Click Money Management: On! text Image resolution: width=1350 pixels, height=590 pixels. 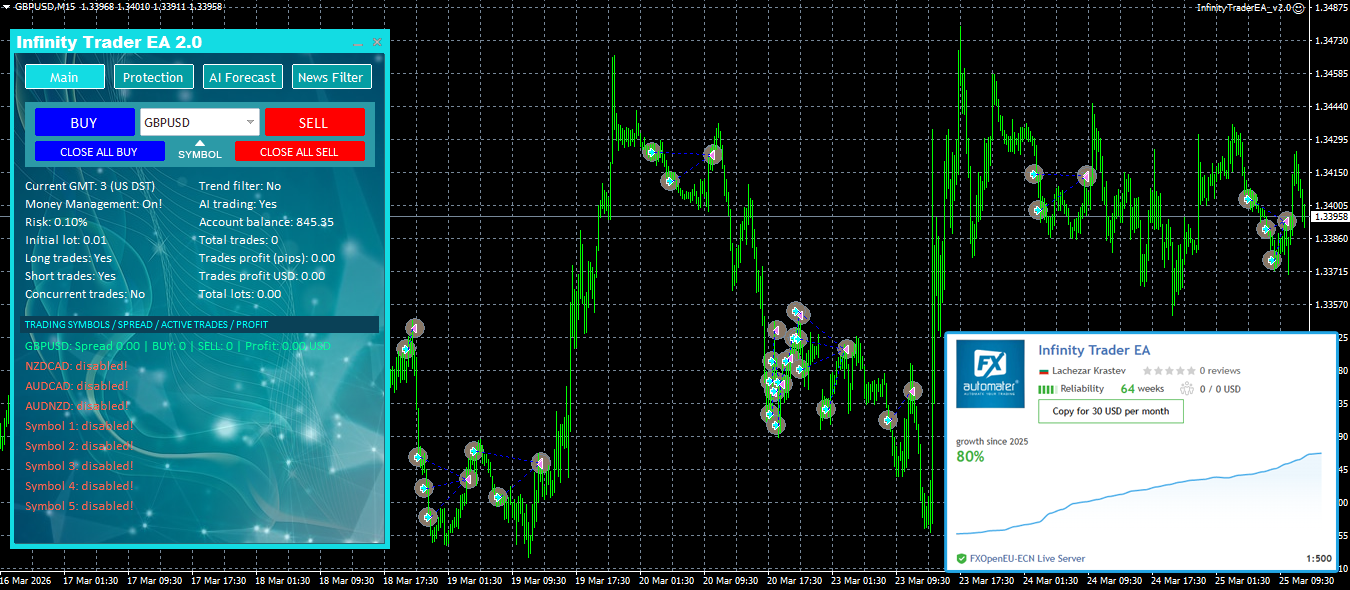[93, 204]
